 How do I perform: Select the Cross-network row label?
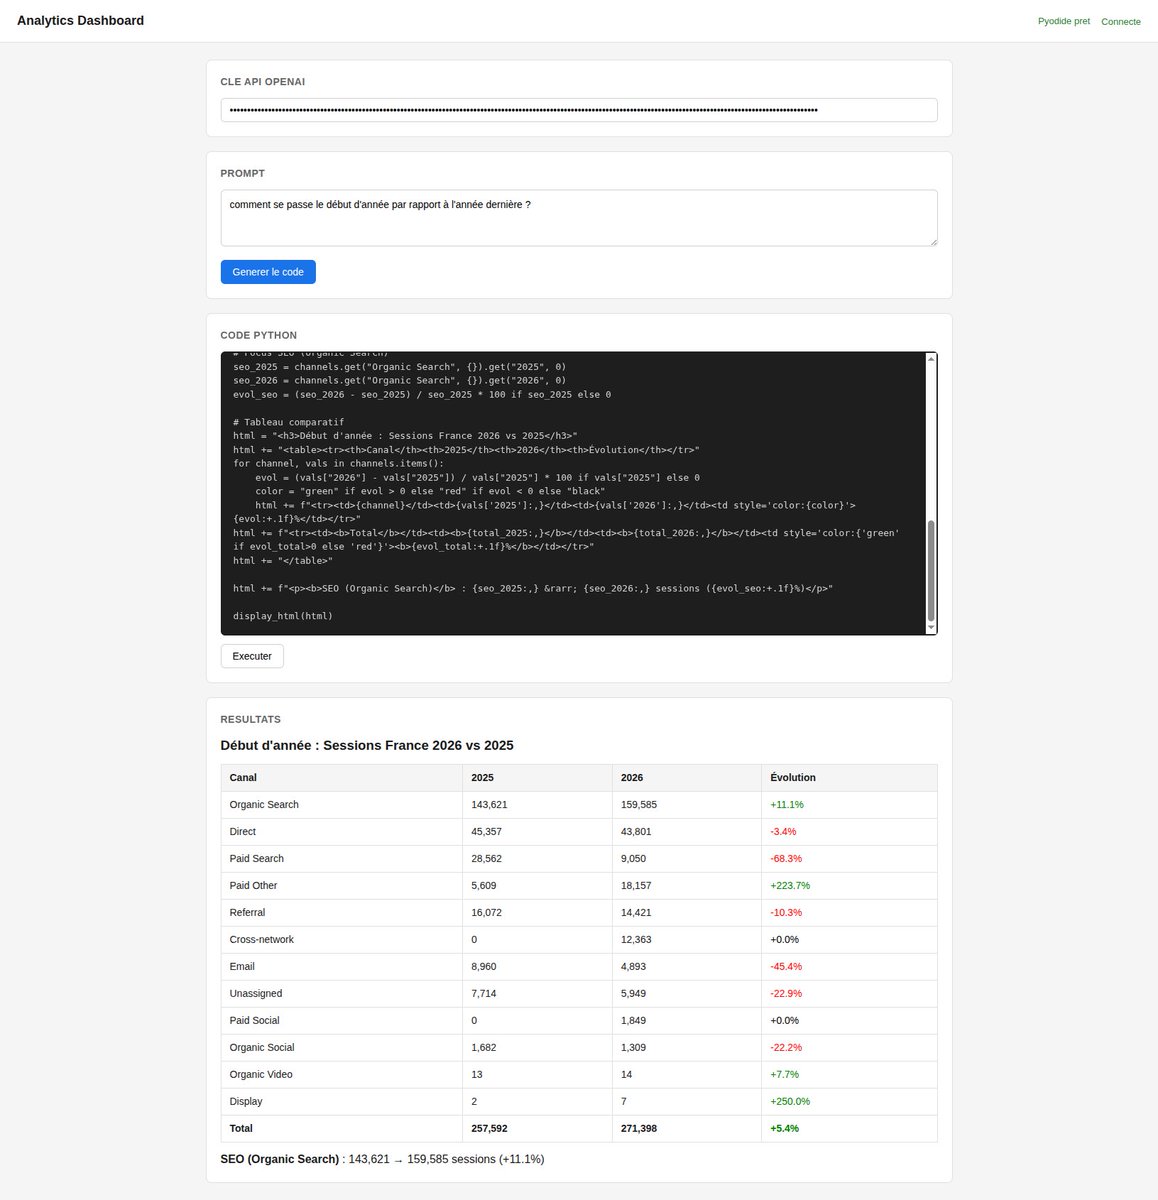261,939
